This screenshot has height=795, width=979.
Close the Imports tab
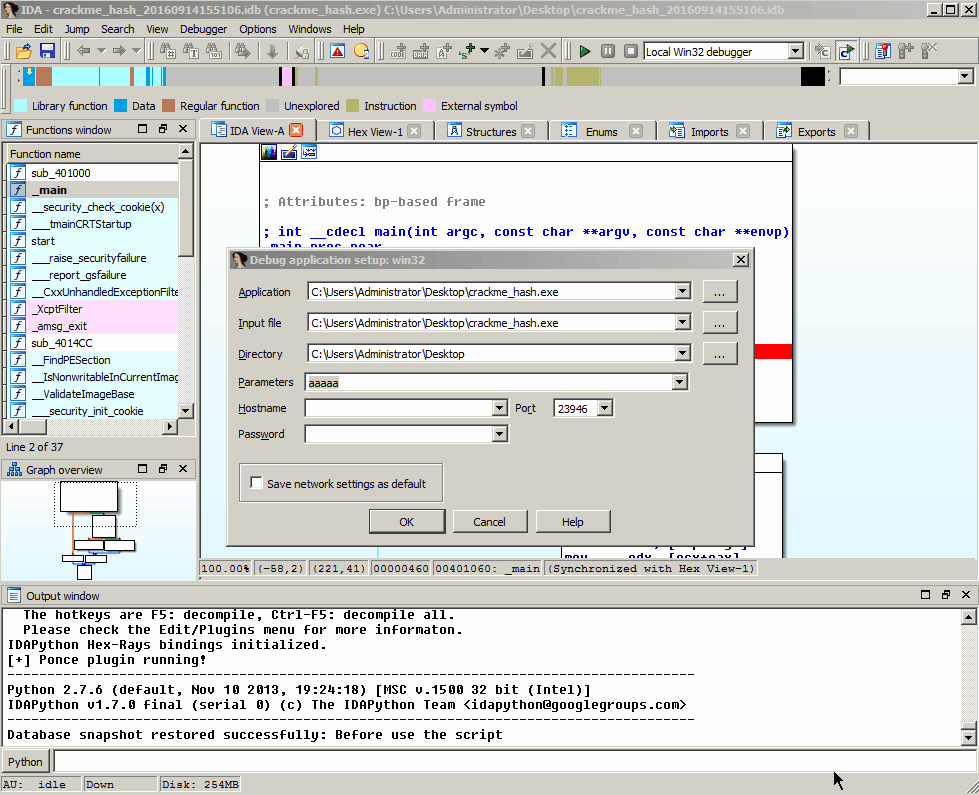click(x=742, y=131)
